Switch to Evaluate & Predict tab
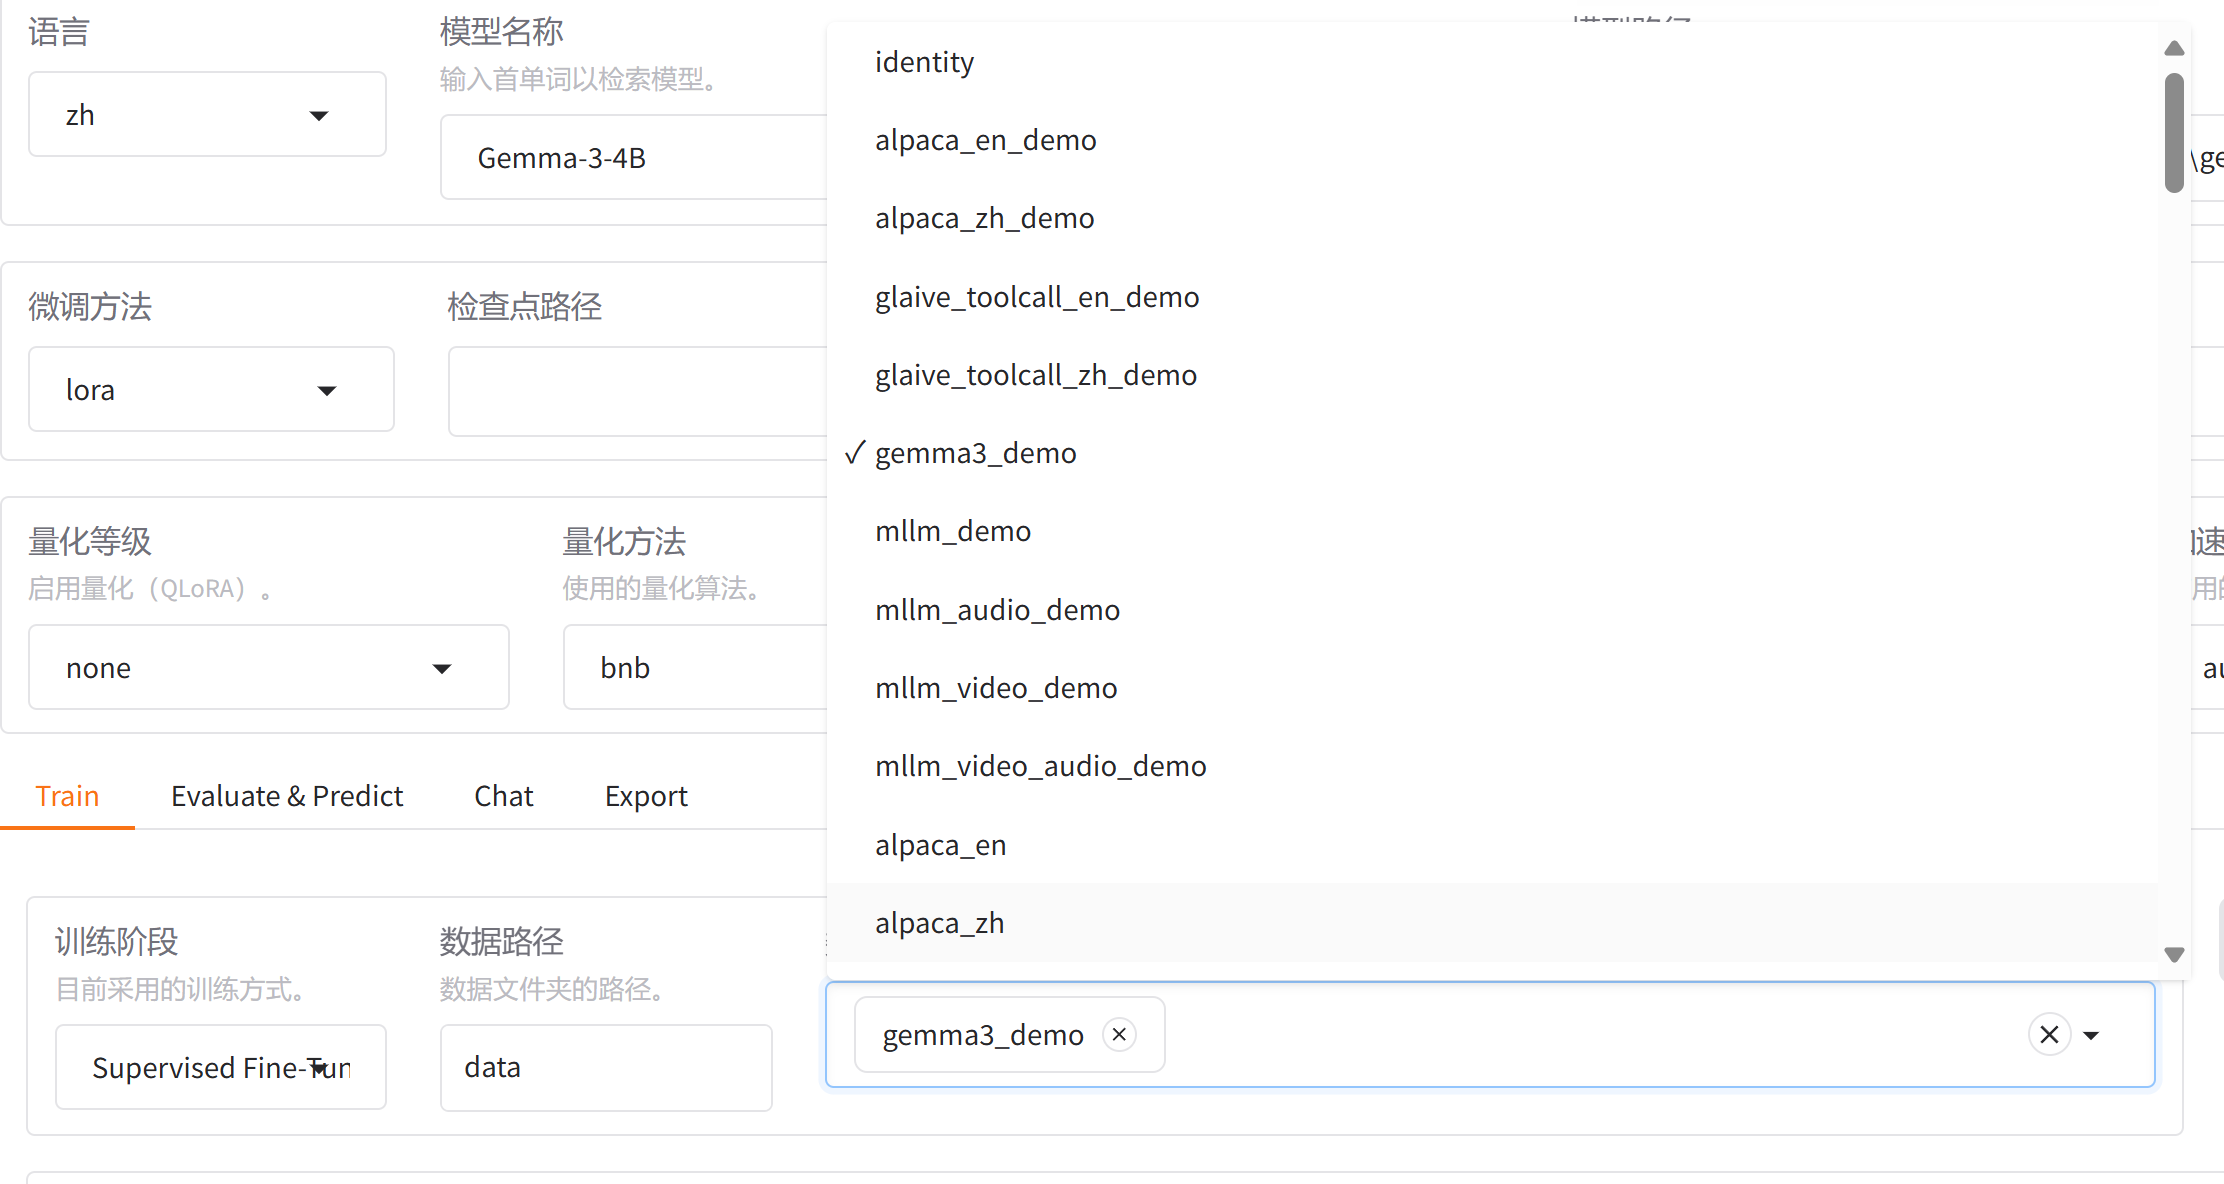 click(286, 796)
